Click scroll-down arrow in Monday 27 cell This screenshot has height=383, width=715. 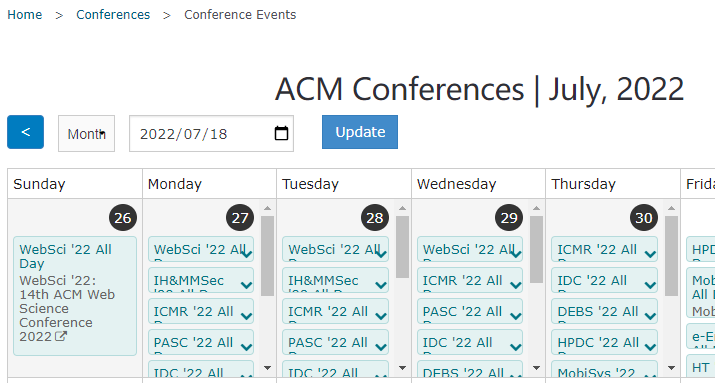[268, 368]
